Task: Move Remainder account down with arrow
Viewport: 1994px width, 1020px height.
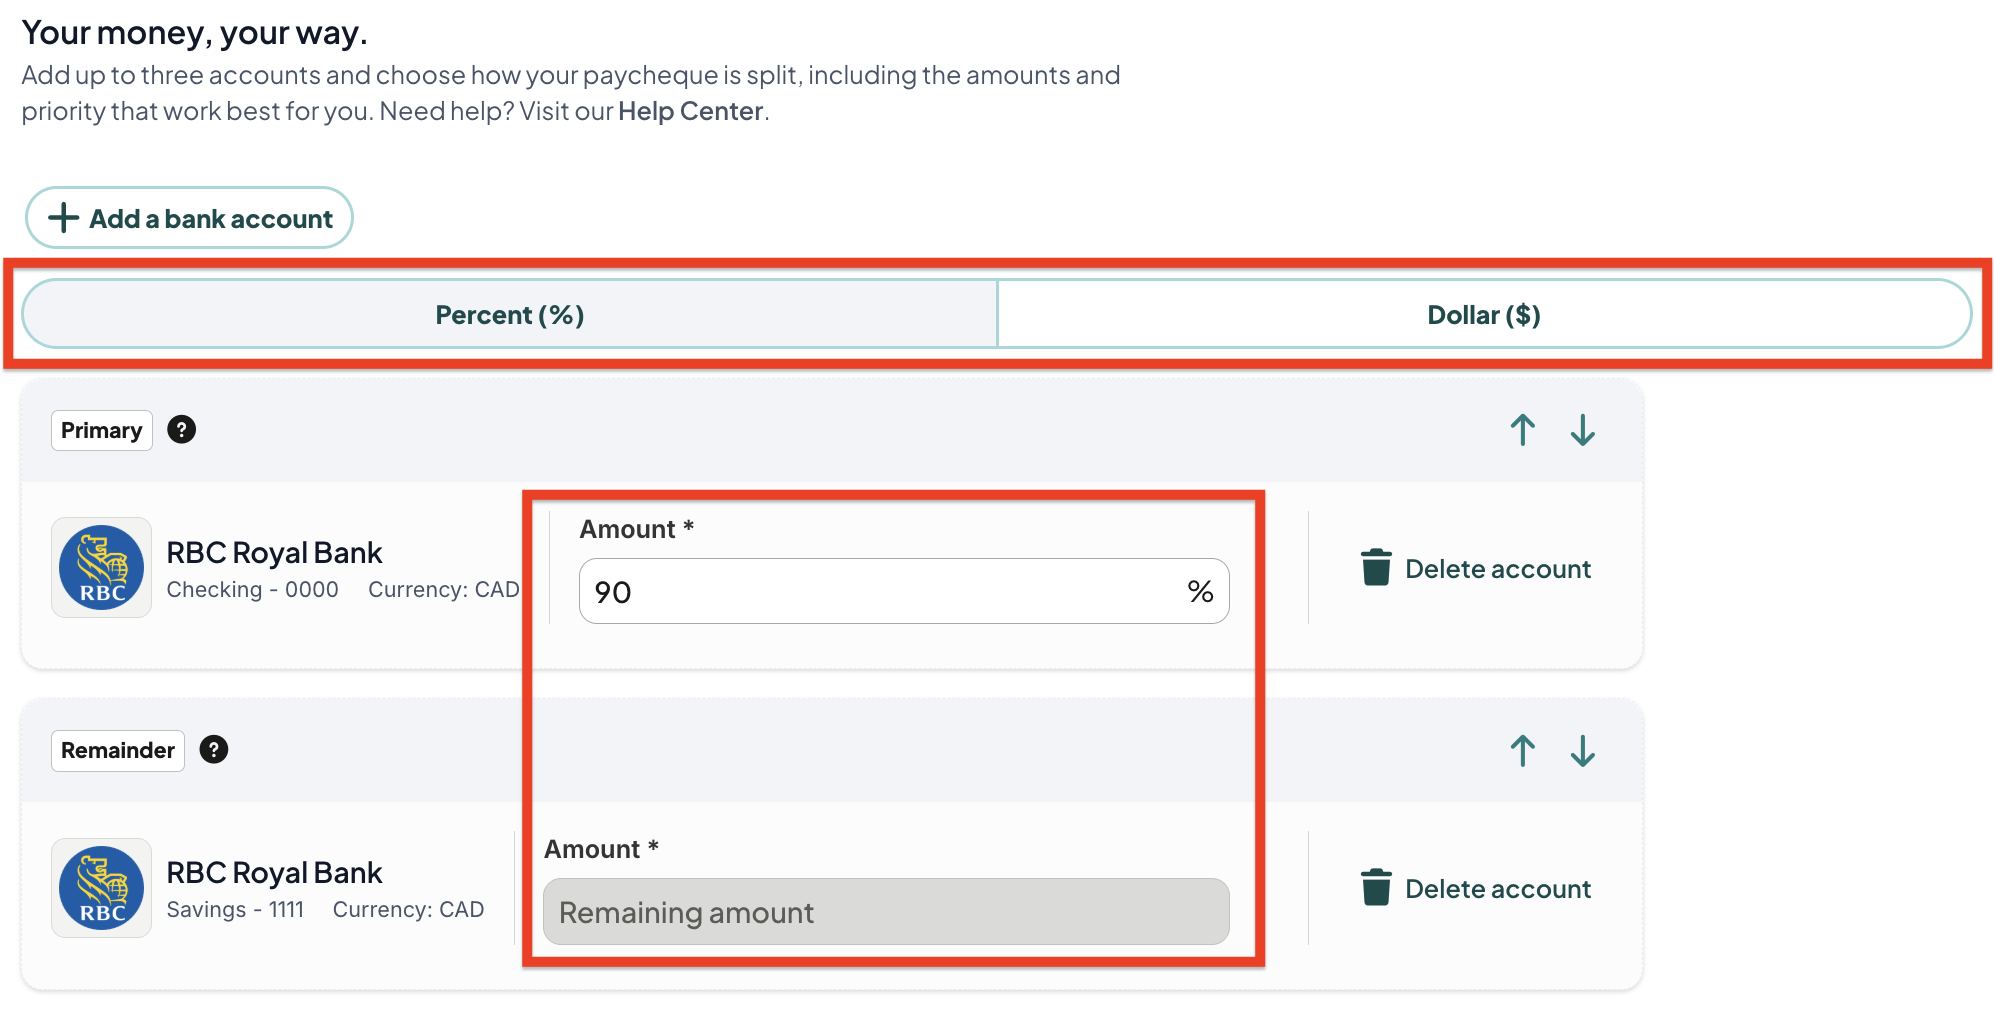Action: [x=1583, y=750]
